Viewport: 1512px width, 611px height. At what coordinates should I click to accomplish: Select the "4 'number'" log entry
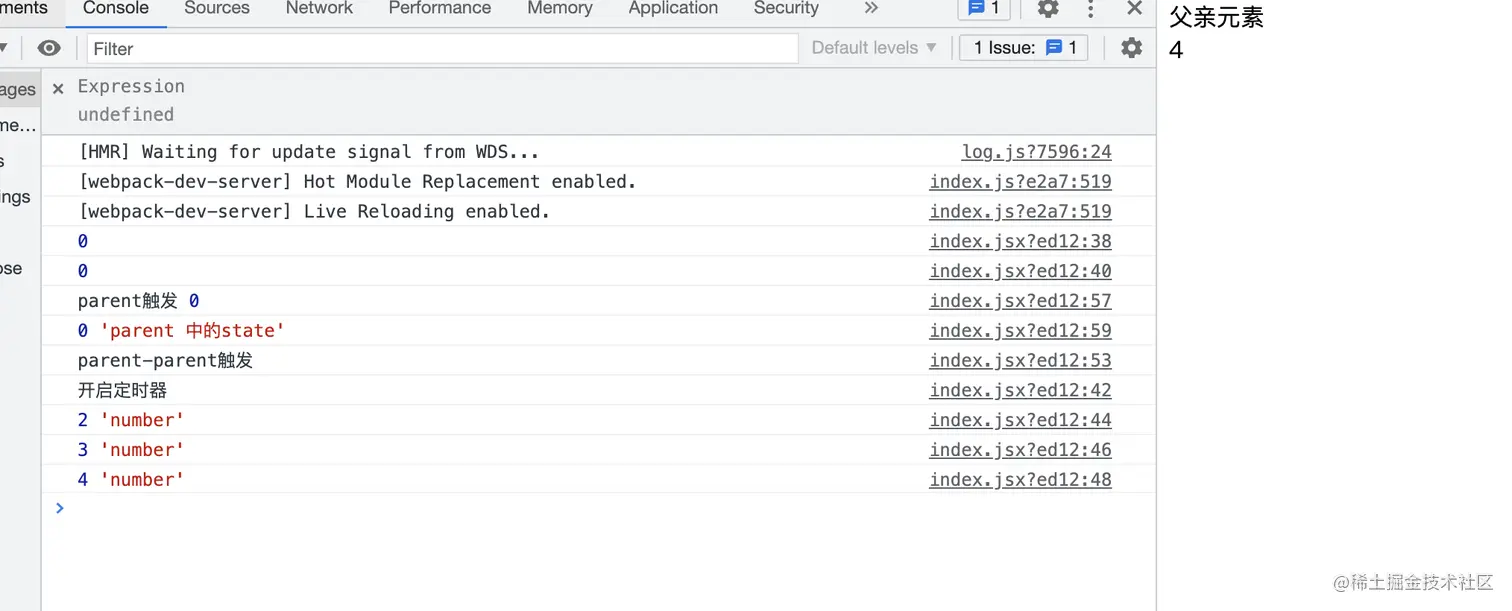click(x=131, y=480)
